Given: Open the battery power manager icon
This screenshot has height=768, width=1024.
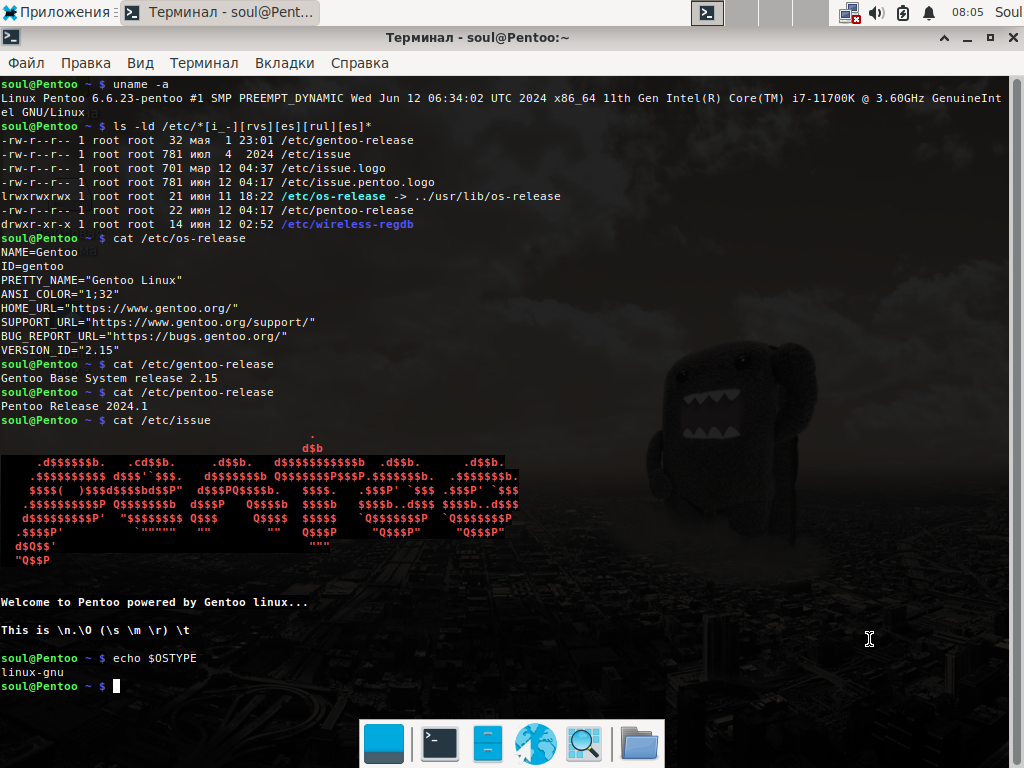Looking at the screenshot, I should pyautogui.click(x=903, y=12).
